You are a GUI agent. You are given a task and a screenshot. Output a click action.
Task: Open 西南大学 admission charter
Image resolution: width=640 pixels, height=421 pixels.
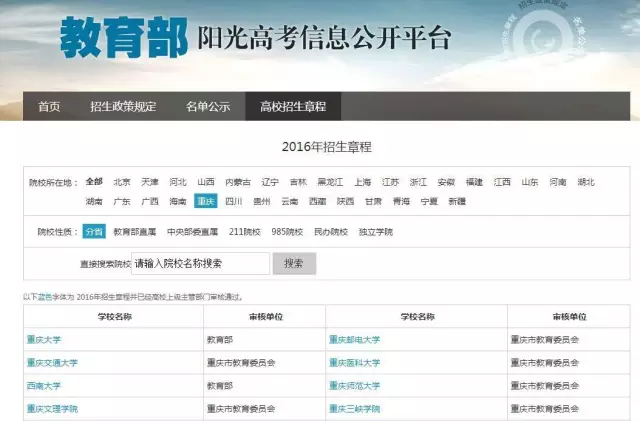point(44,385)
